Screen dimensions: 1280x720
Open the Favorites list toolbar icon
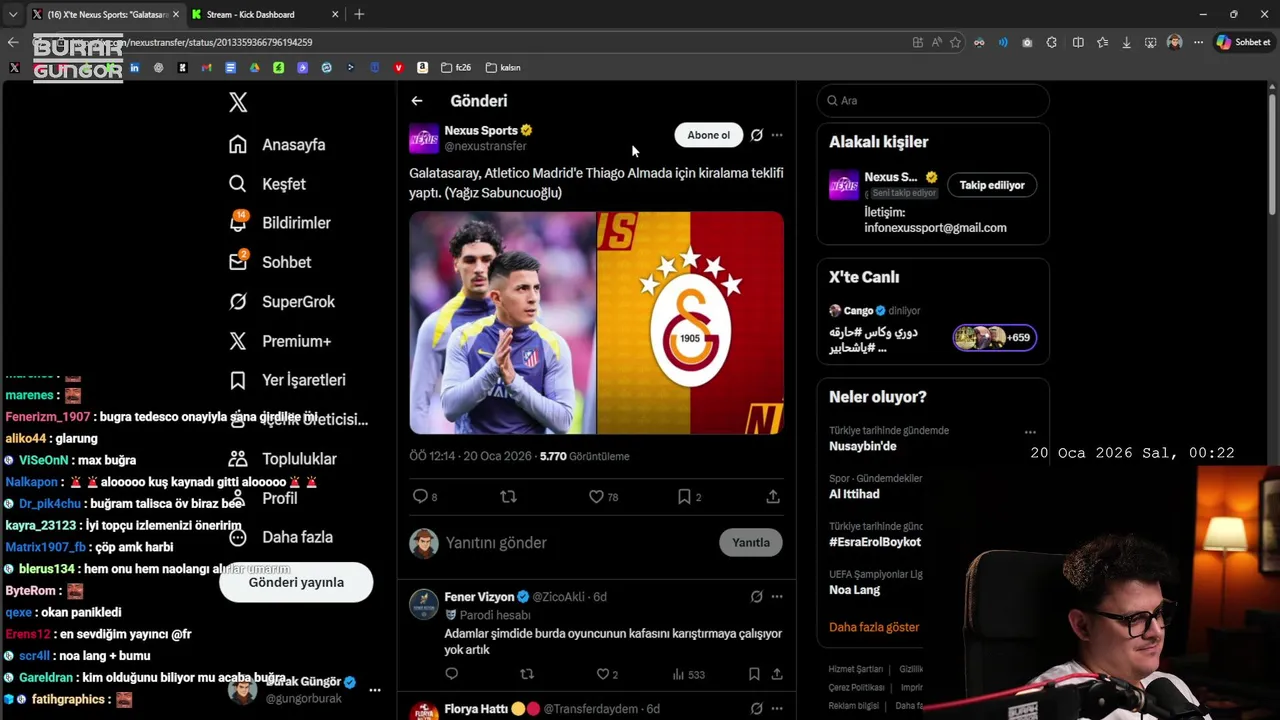click(1102, 42)
